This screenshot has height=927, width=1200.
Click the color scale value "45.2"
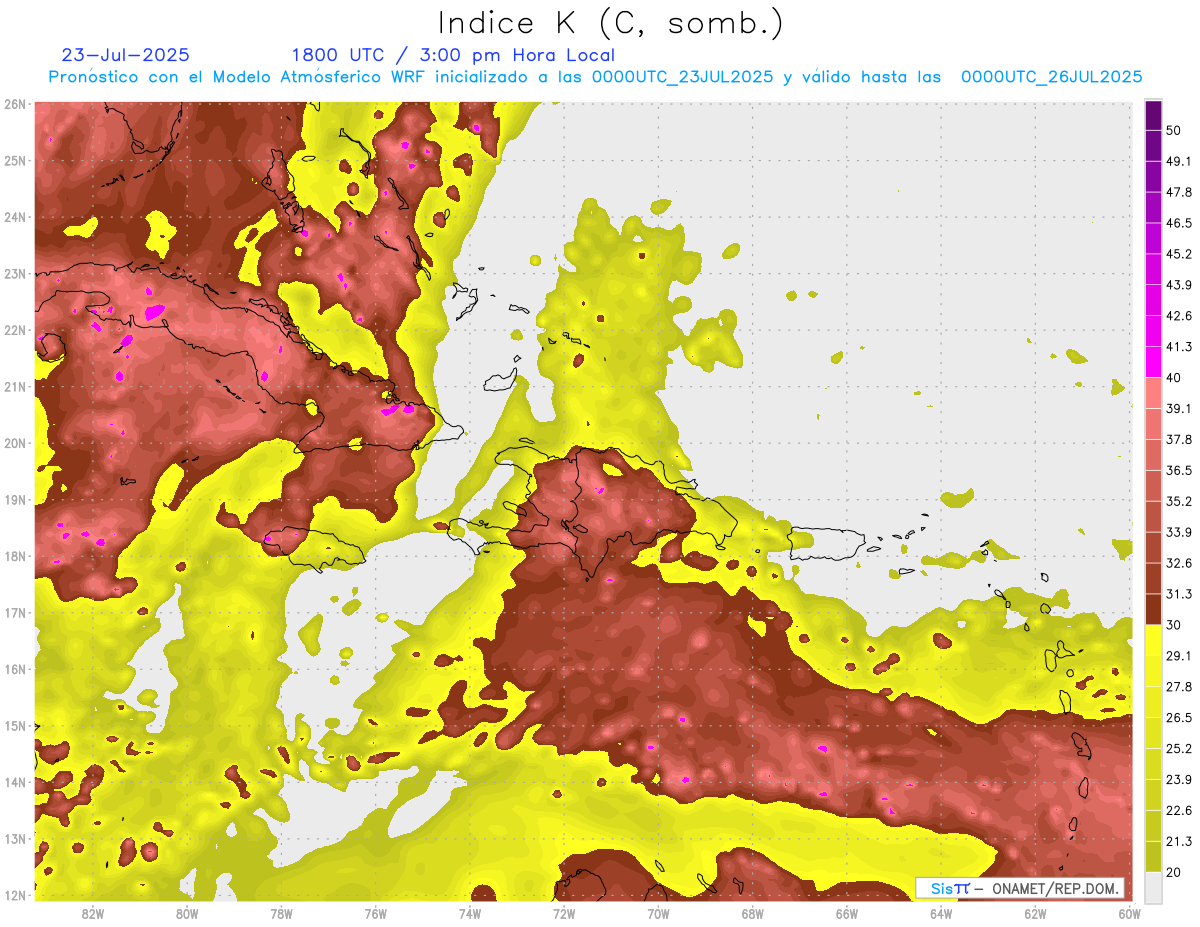pyautogui.click(x=1179, y=253)
